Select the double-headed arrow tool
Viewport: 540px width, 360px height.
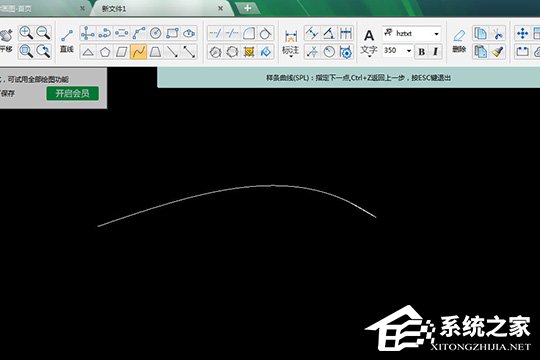[189, 52]
